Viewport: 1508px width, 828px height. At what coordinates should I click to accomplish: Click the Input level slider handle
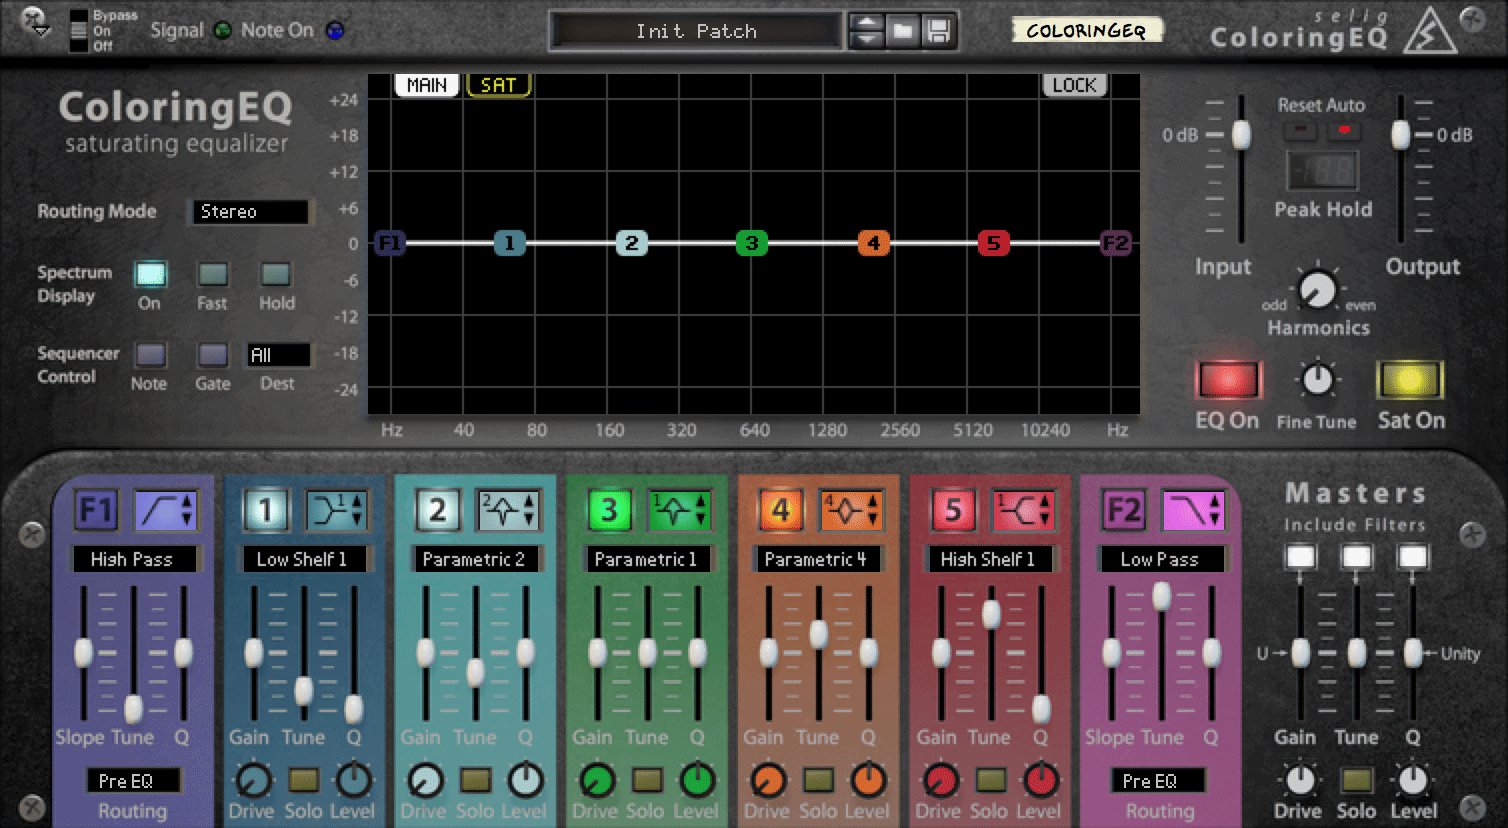tap(1241, 134)
